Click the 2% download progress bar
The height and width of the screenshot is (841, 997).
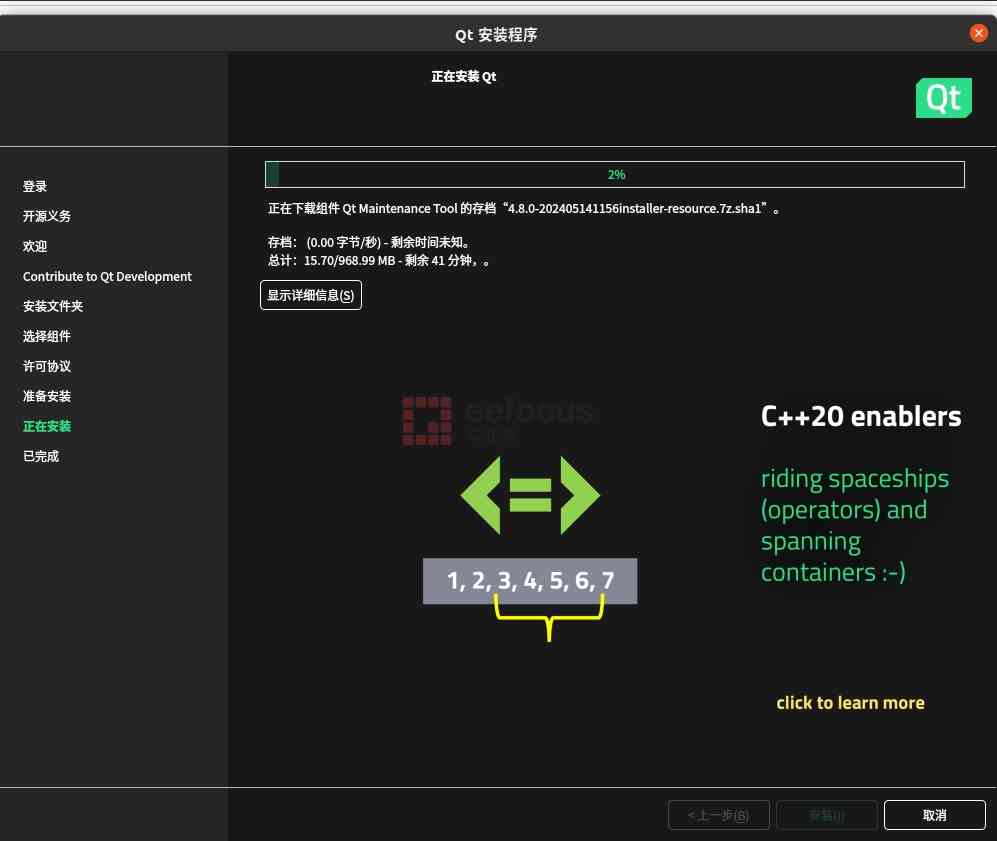pyautogui.click(x=616, y=174)
